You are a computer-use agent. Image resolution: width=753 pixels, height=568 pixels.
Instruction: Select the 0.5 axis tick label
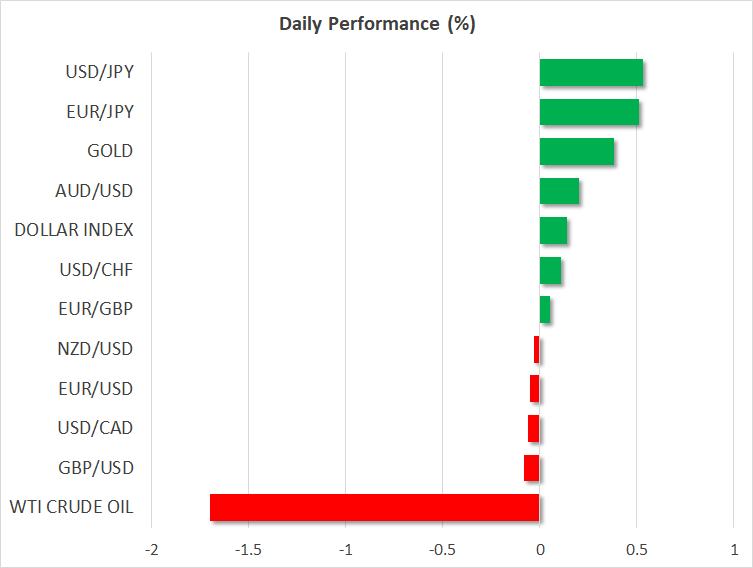(x=636, y=549)
